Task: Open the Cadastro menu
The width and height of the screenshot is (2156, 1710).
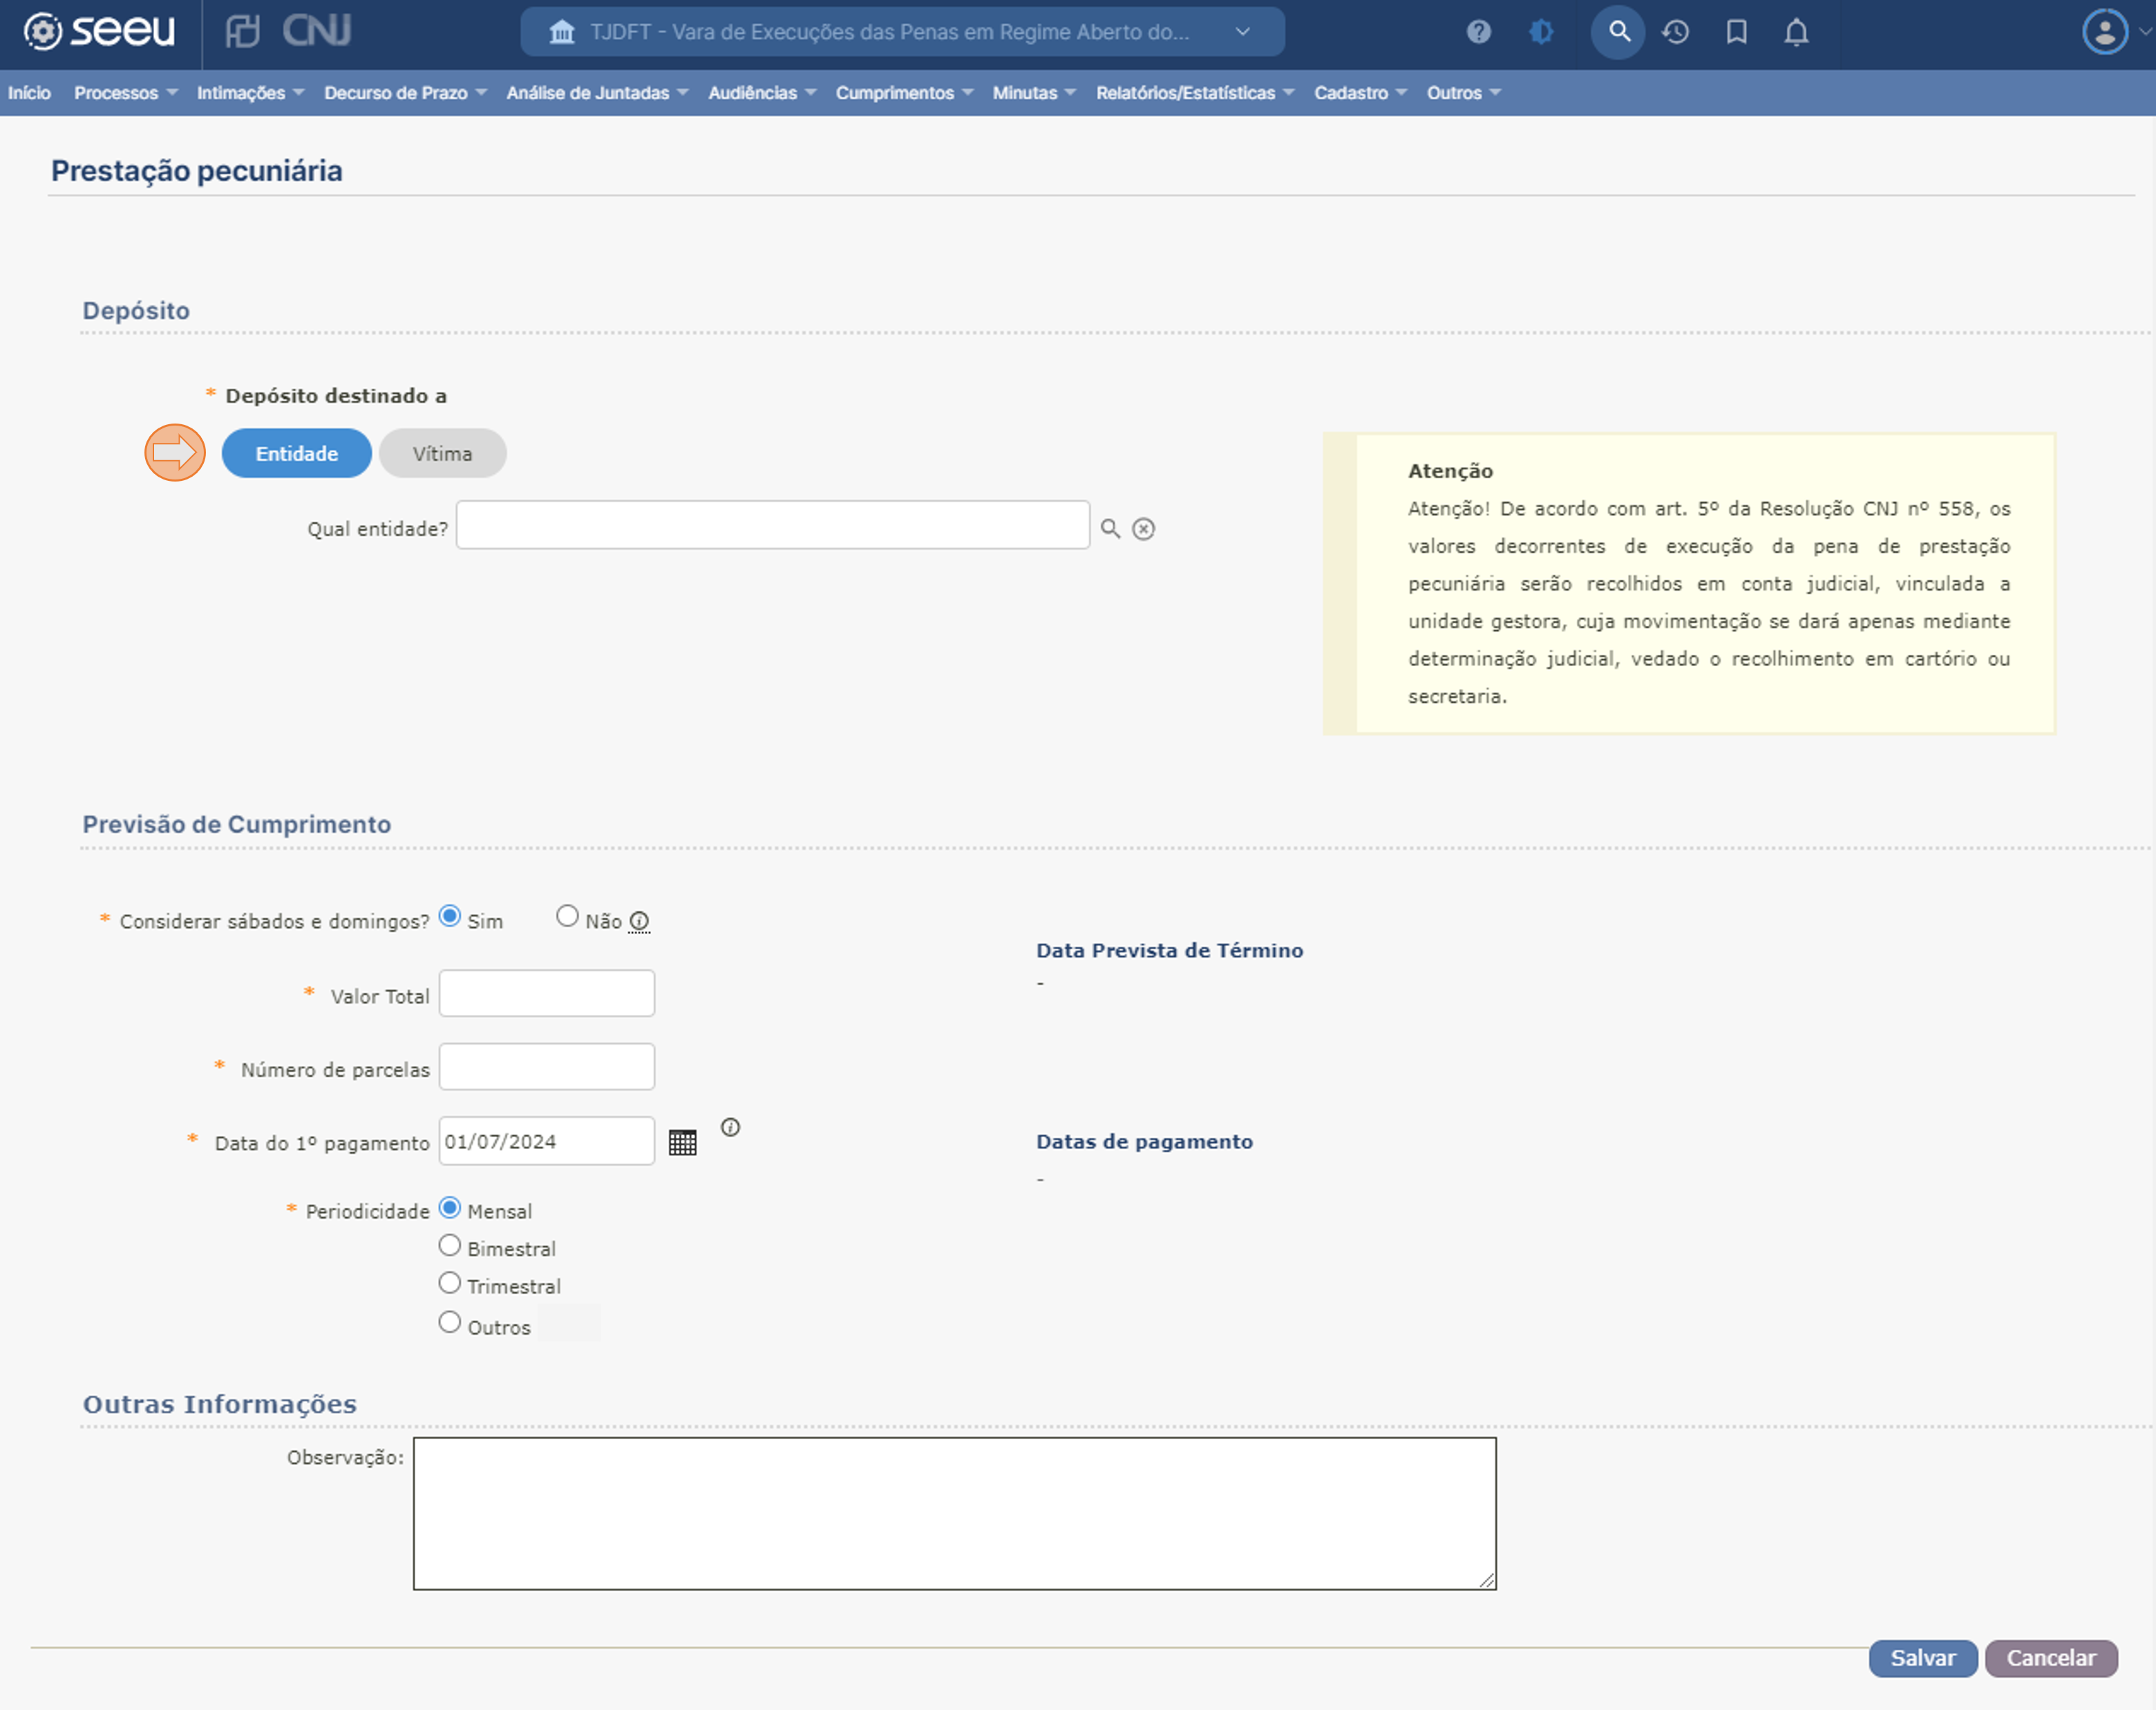Action: point(1360,93)
